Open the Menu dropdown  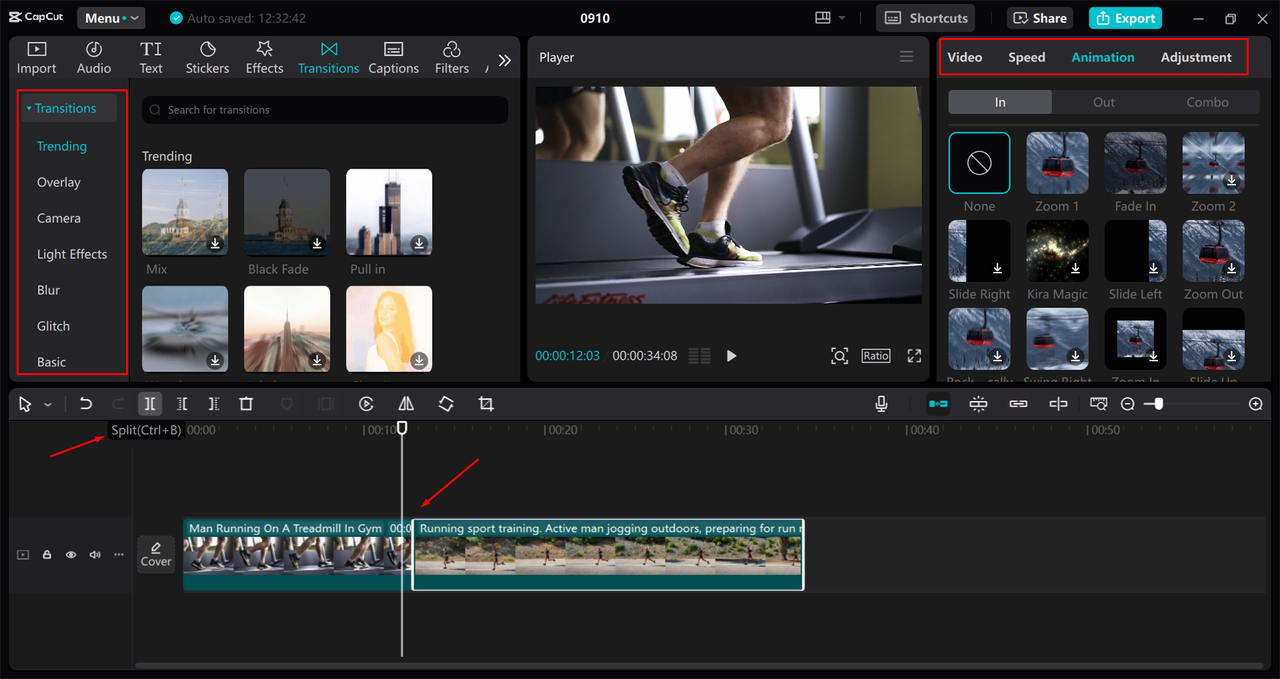[x=110, y=18]
